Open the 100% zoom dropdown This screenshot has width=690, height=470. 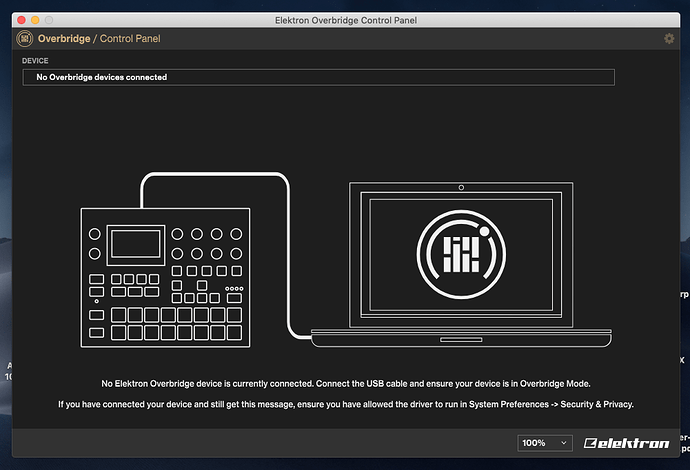[545, 442]
